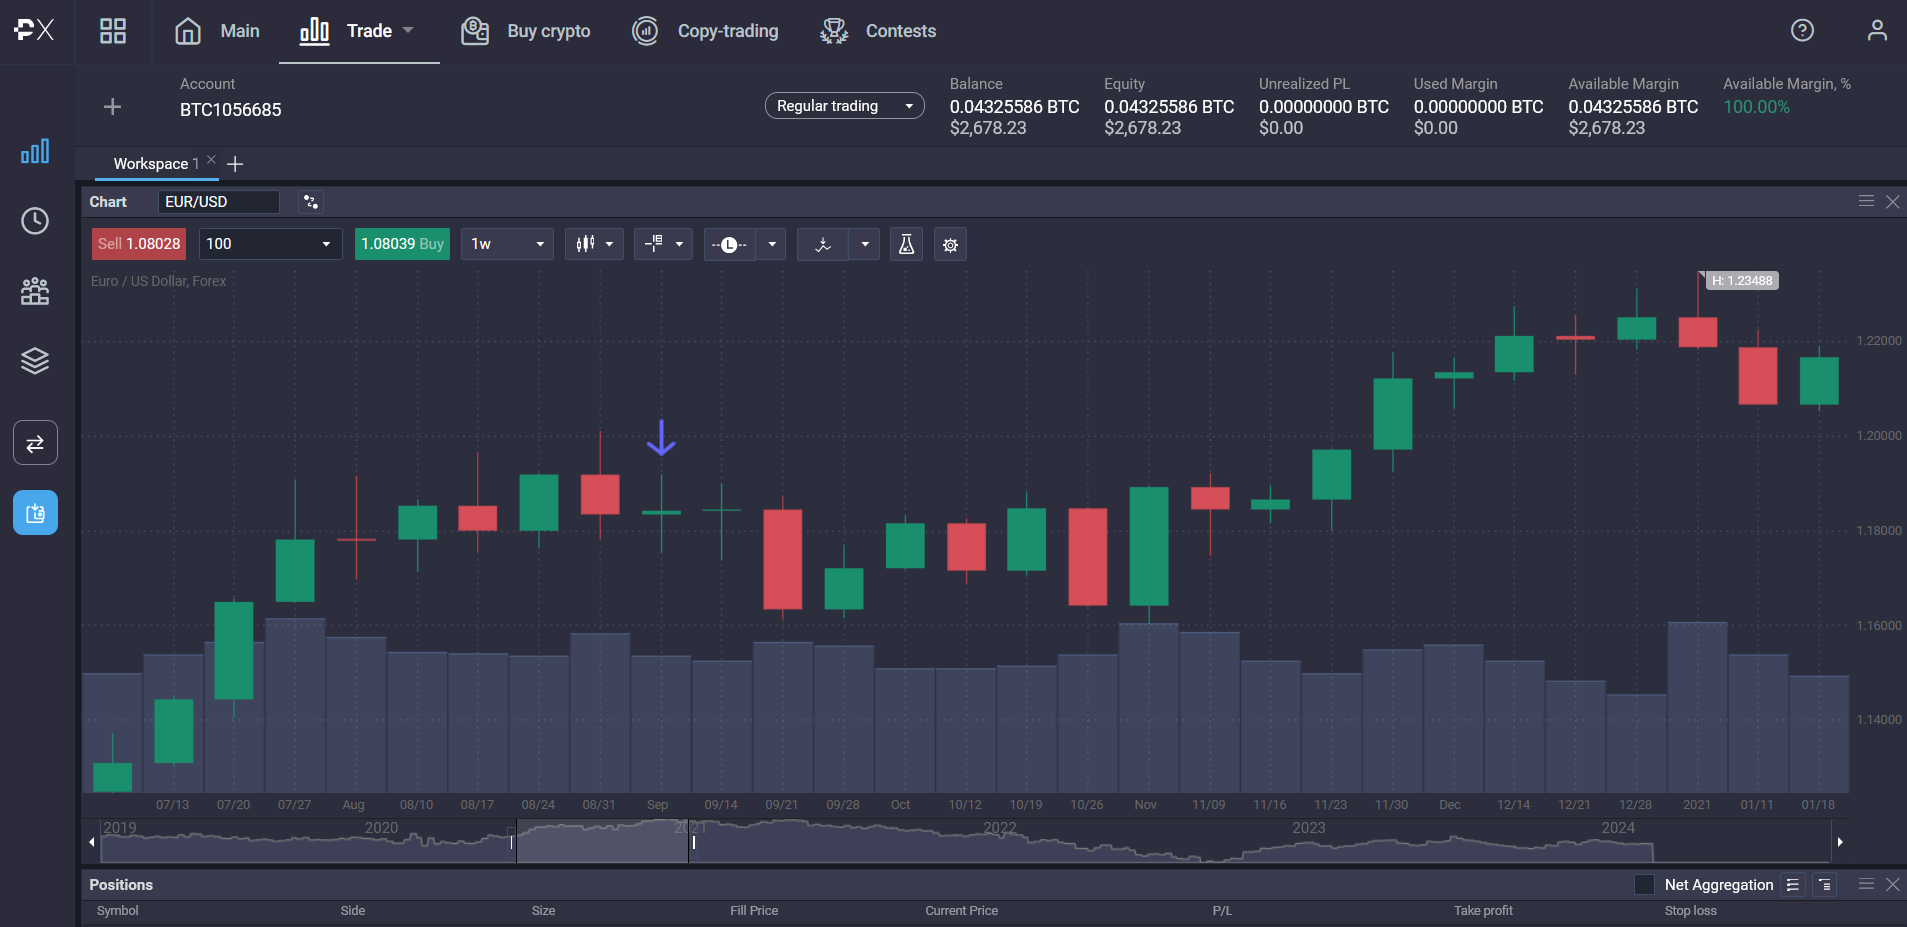This screenshot has height=927, width=1907.
Task: Open the Chart panel menu icon
Action: coord(1866,201)
